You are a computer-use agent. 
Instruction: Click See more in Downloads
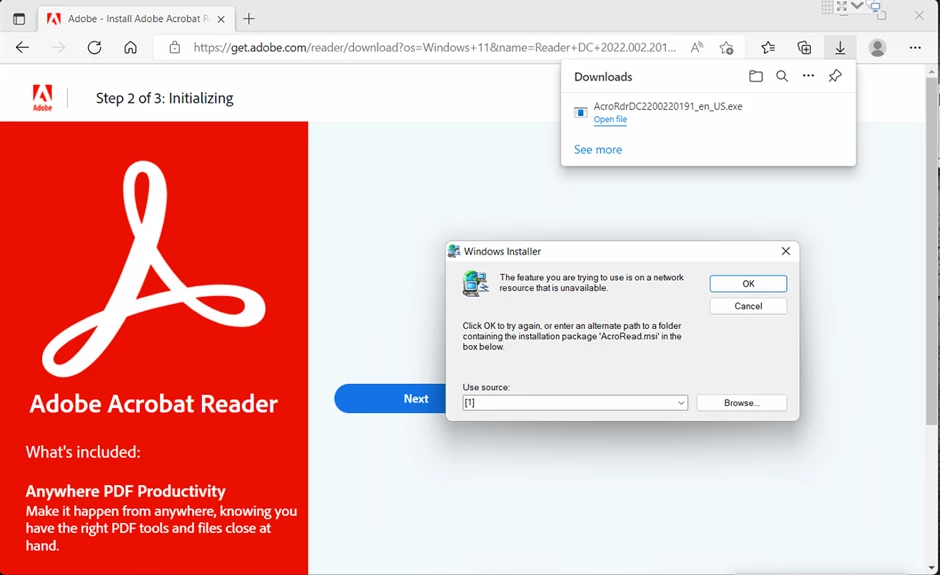click(598, 149)
